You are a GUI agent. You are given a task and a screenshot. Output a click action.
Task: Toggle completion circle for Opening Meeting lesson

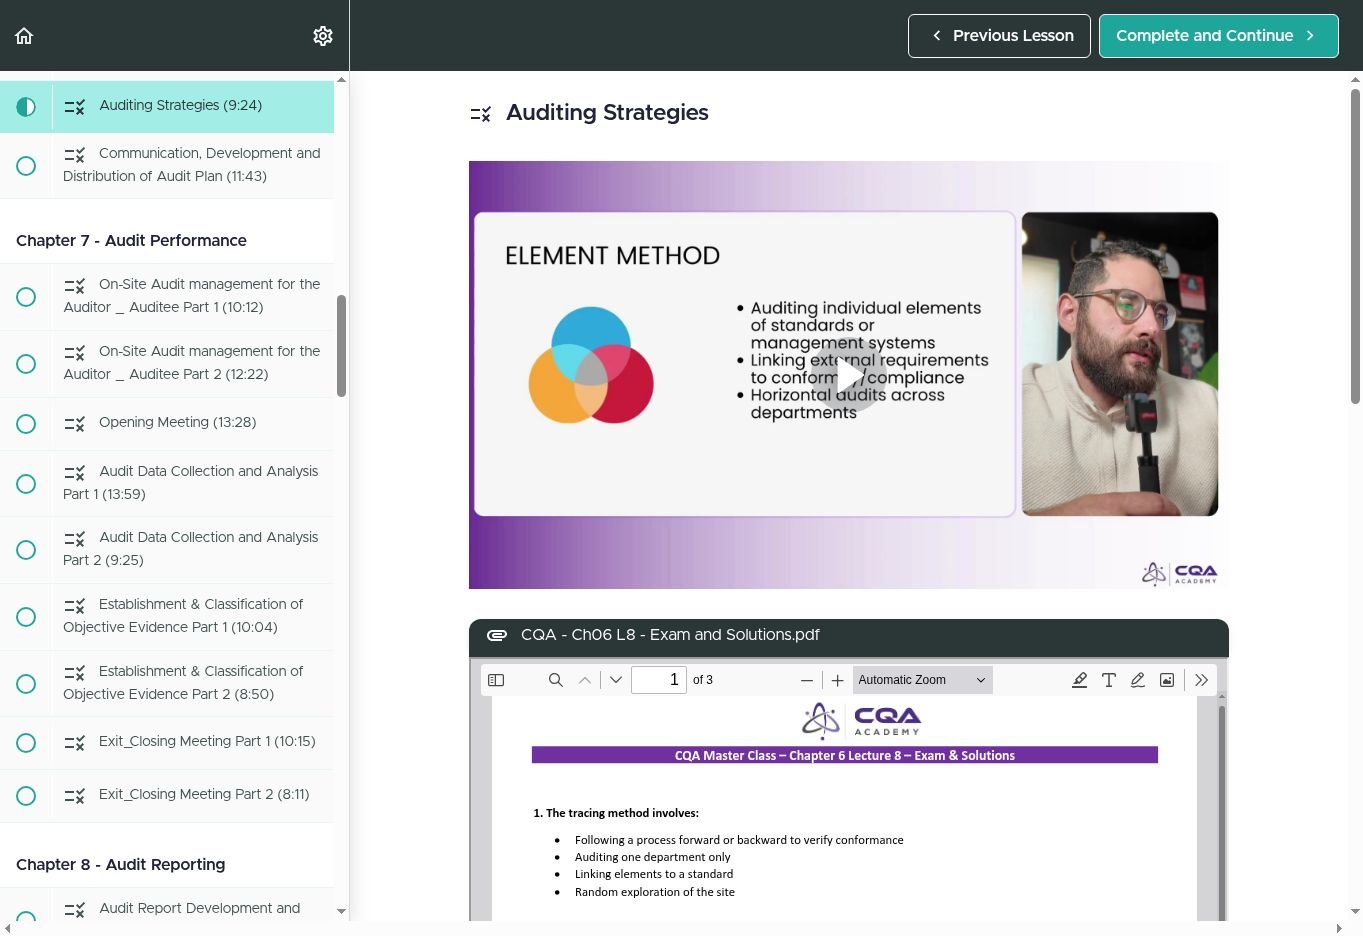tap(26, 424)
